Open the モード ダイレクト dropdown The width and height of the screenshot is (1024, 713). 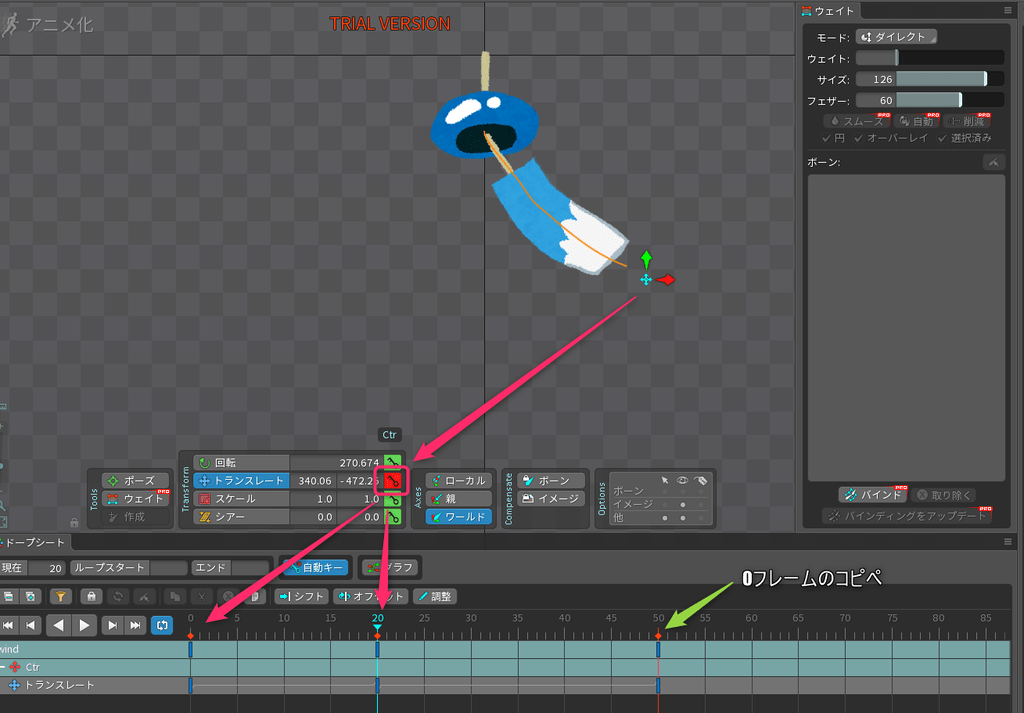tap(896, 37)
